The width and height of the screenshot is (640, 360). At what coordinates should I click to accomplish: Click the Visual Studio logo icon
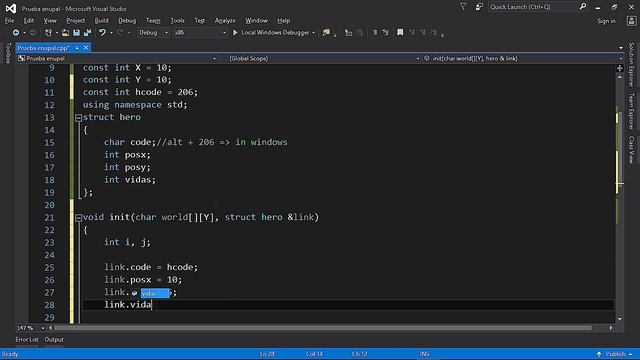(11, 8)
